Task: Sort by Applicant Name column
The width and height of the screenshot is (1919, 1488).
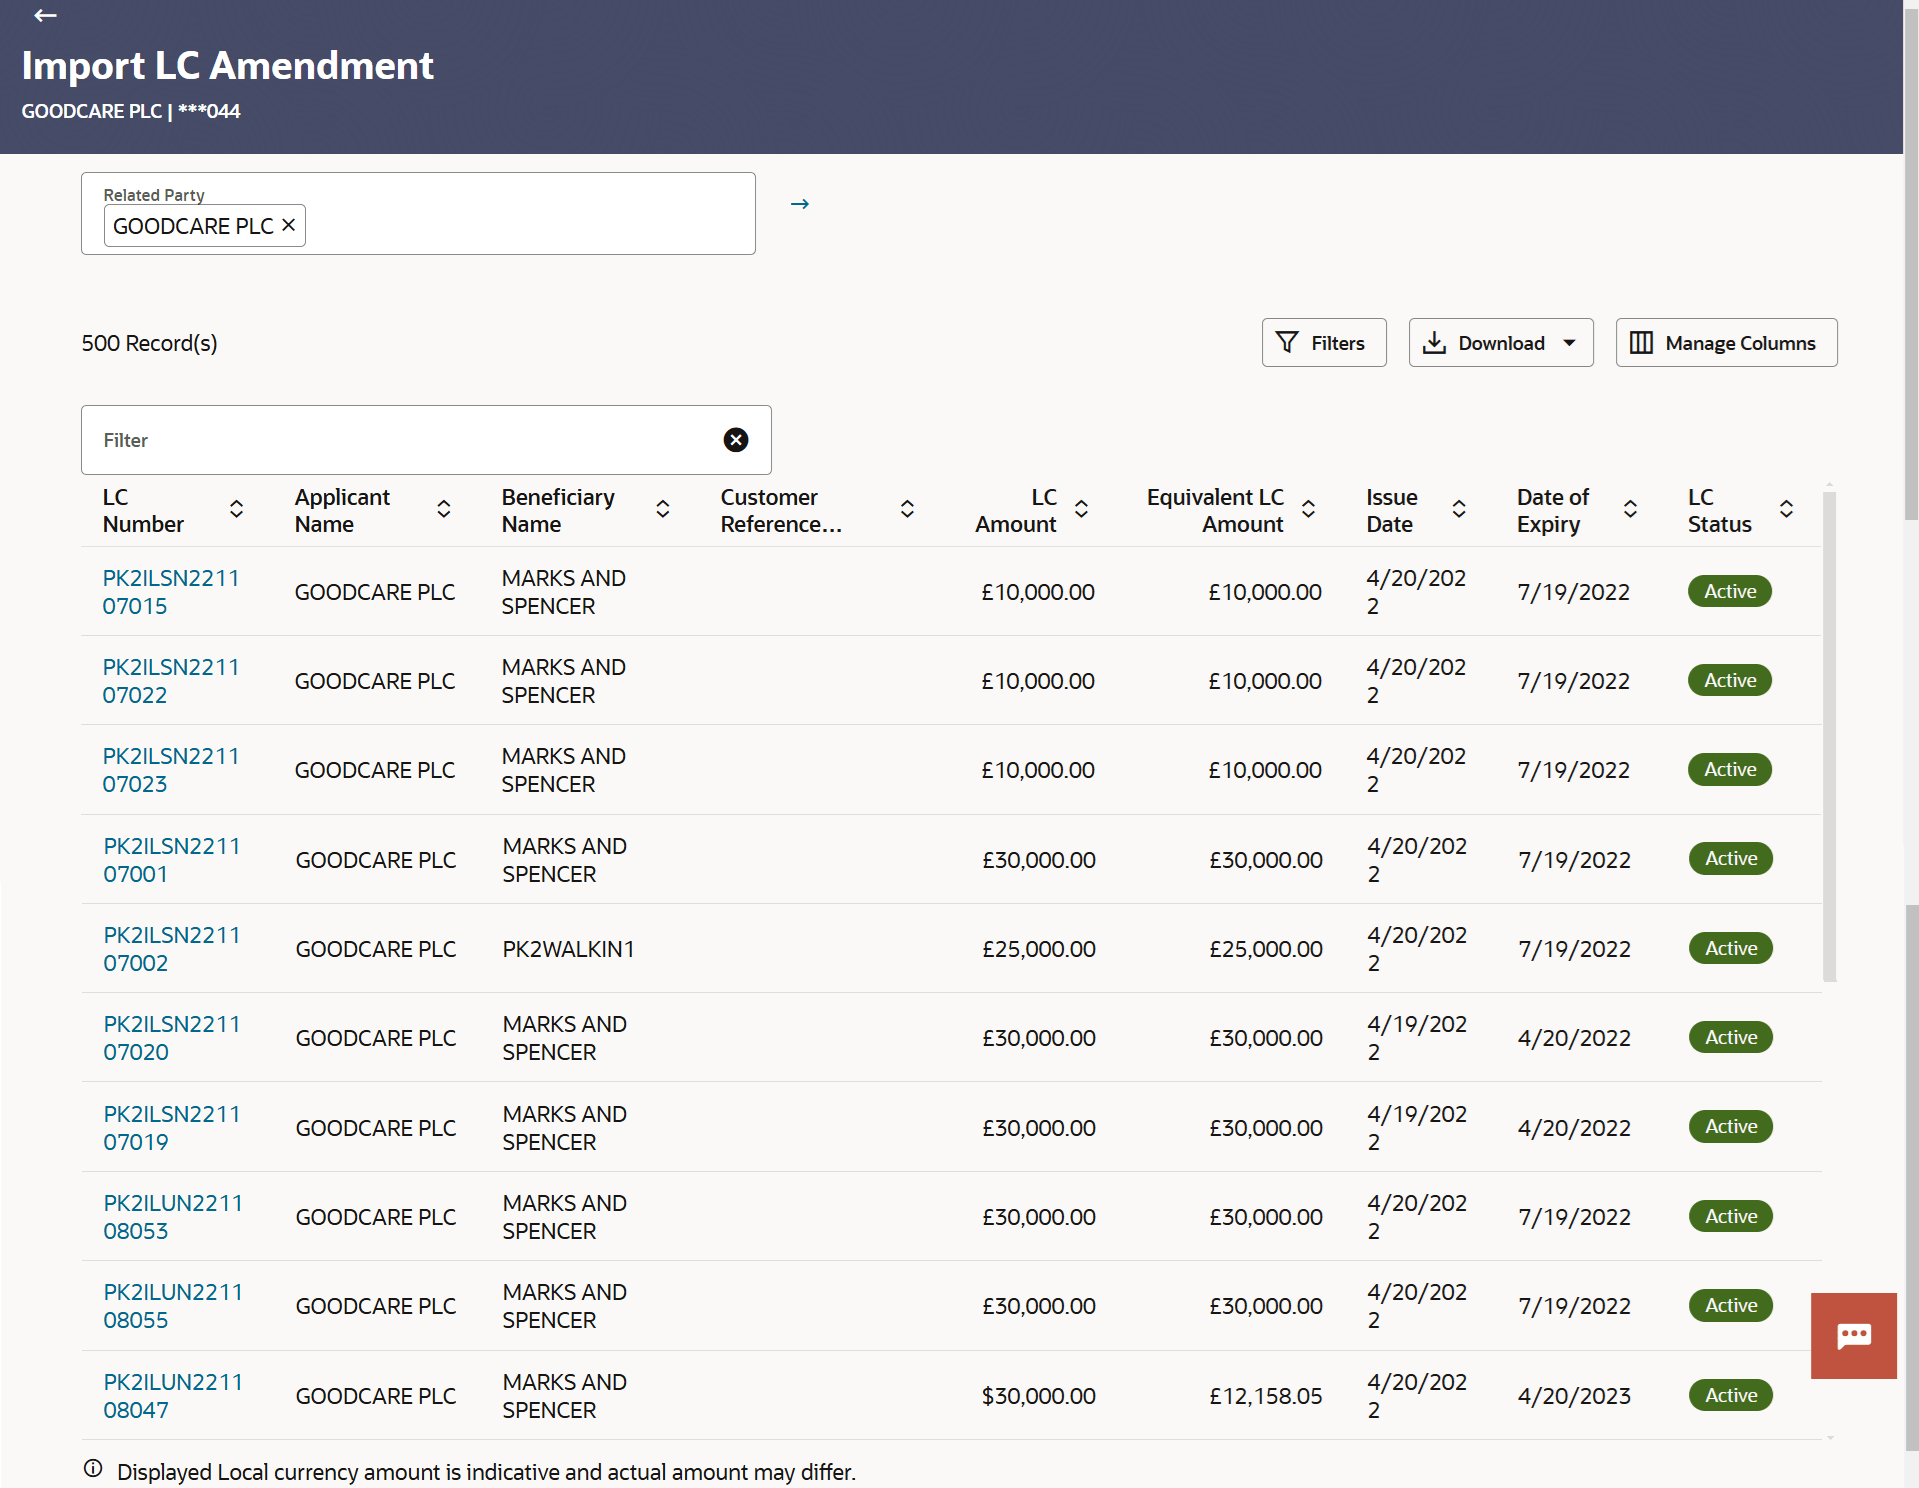Action: (x=443, y=509)
